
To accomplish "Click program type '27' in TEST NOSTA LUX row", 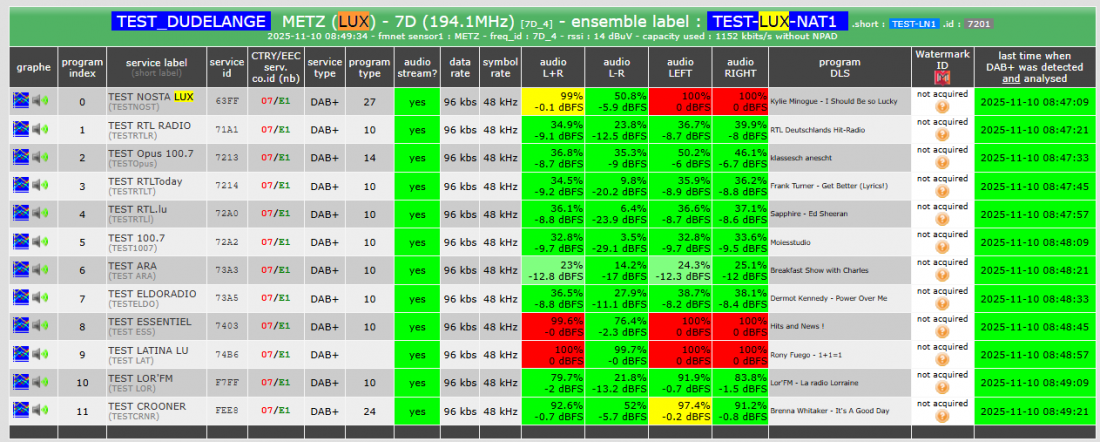I will pos(370,102).
